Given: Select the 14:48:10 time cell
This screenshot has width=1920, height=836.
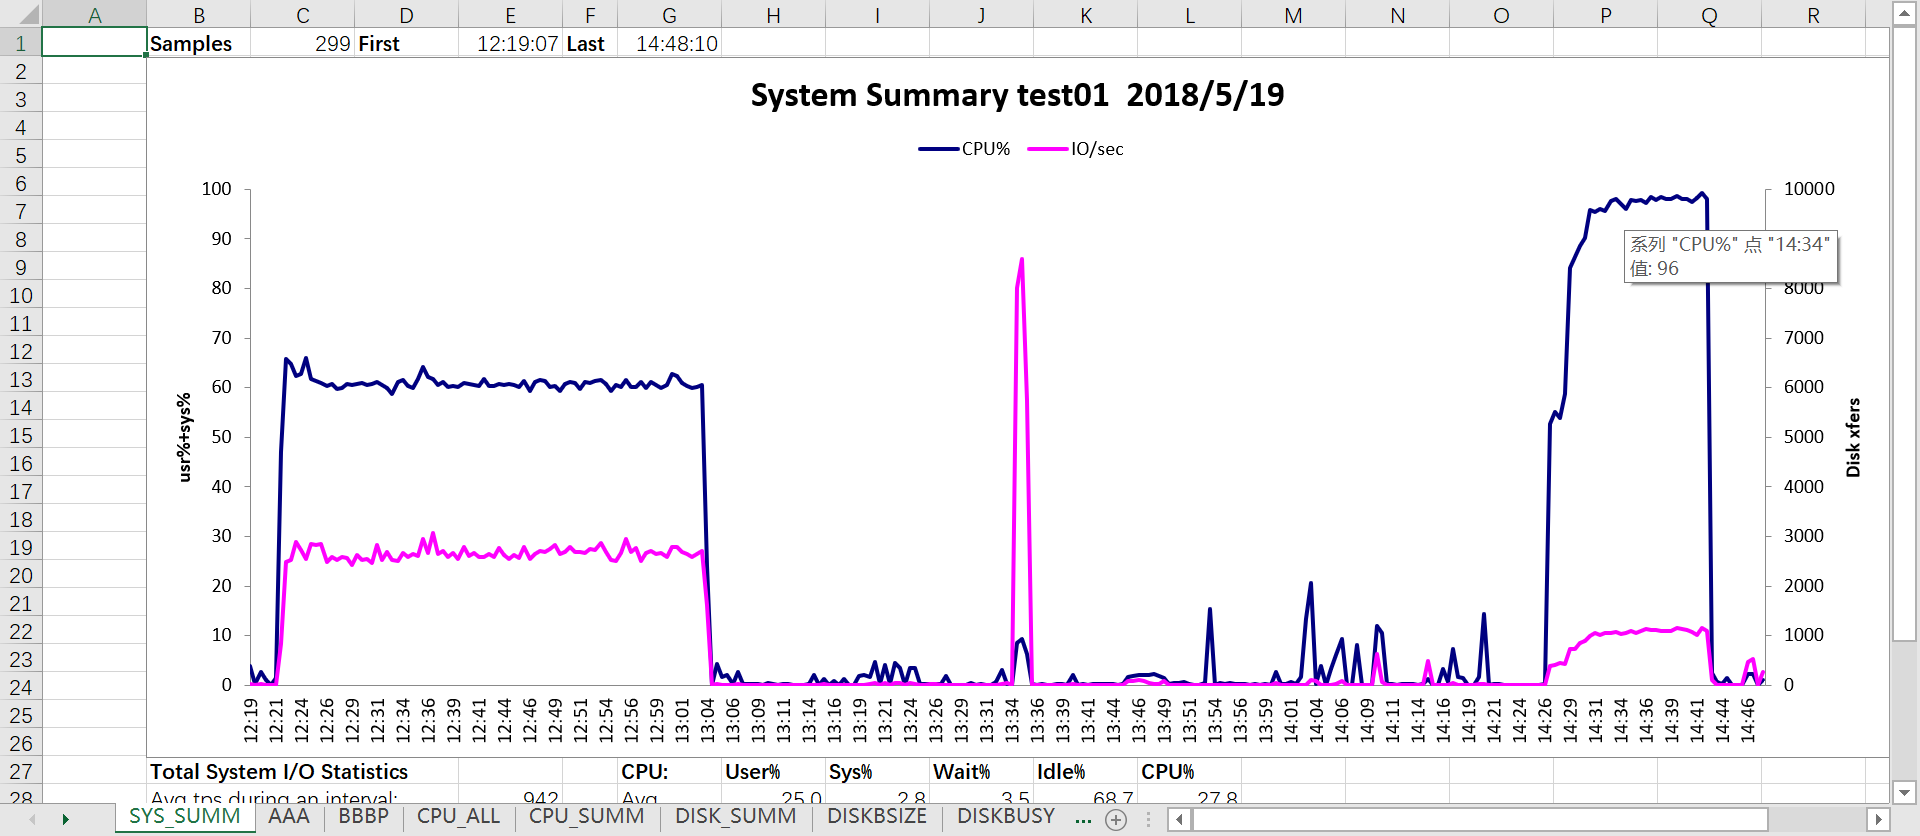Looking at the screenshot, I should 669,43.
